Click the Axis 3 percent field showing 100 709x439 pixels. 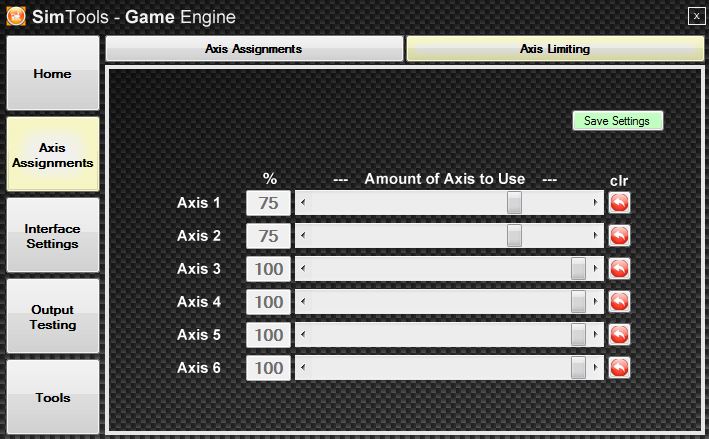(x=269, y=269)
